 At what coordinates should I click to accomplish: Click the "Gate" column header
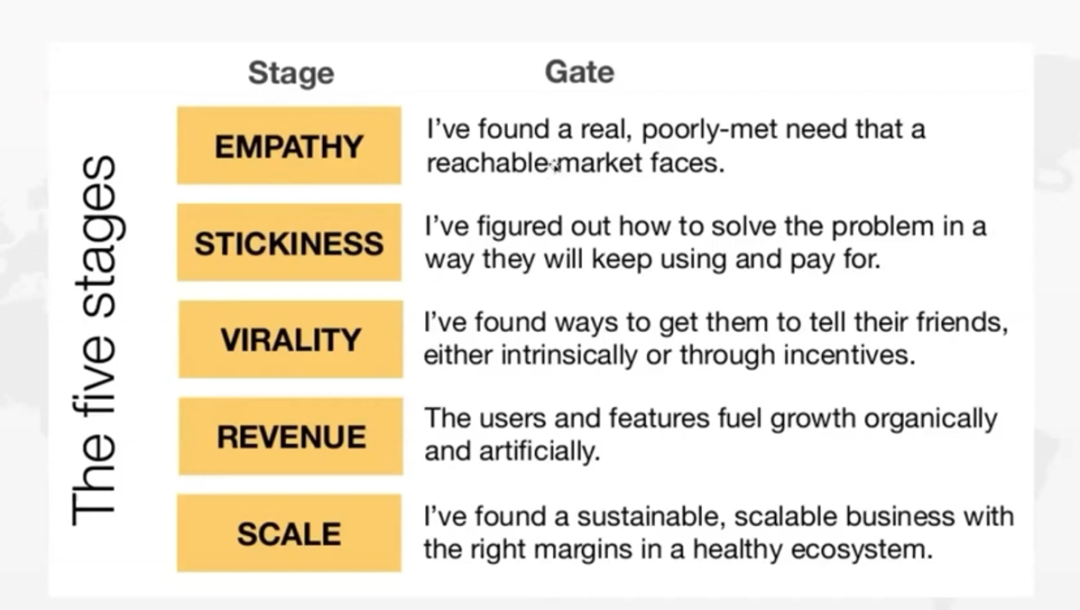click(x=579, y=72)
